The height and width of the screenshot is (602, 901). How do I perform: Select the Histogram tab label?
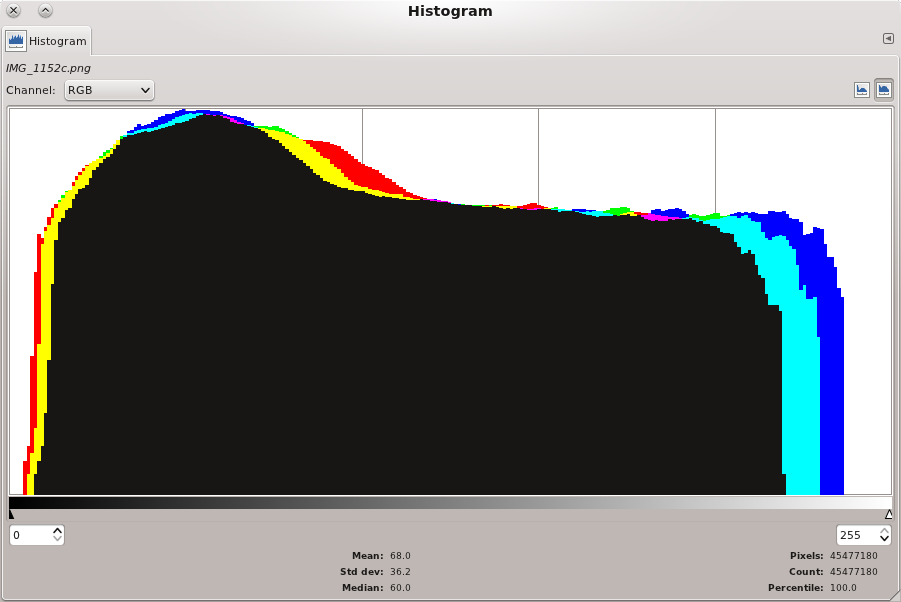tap(57, 41)
